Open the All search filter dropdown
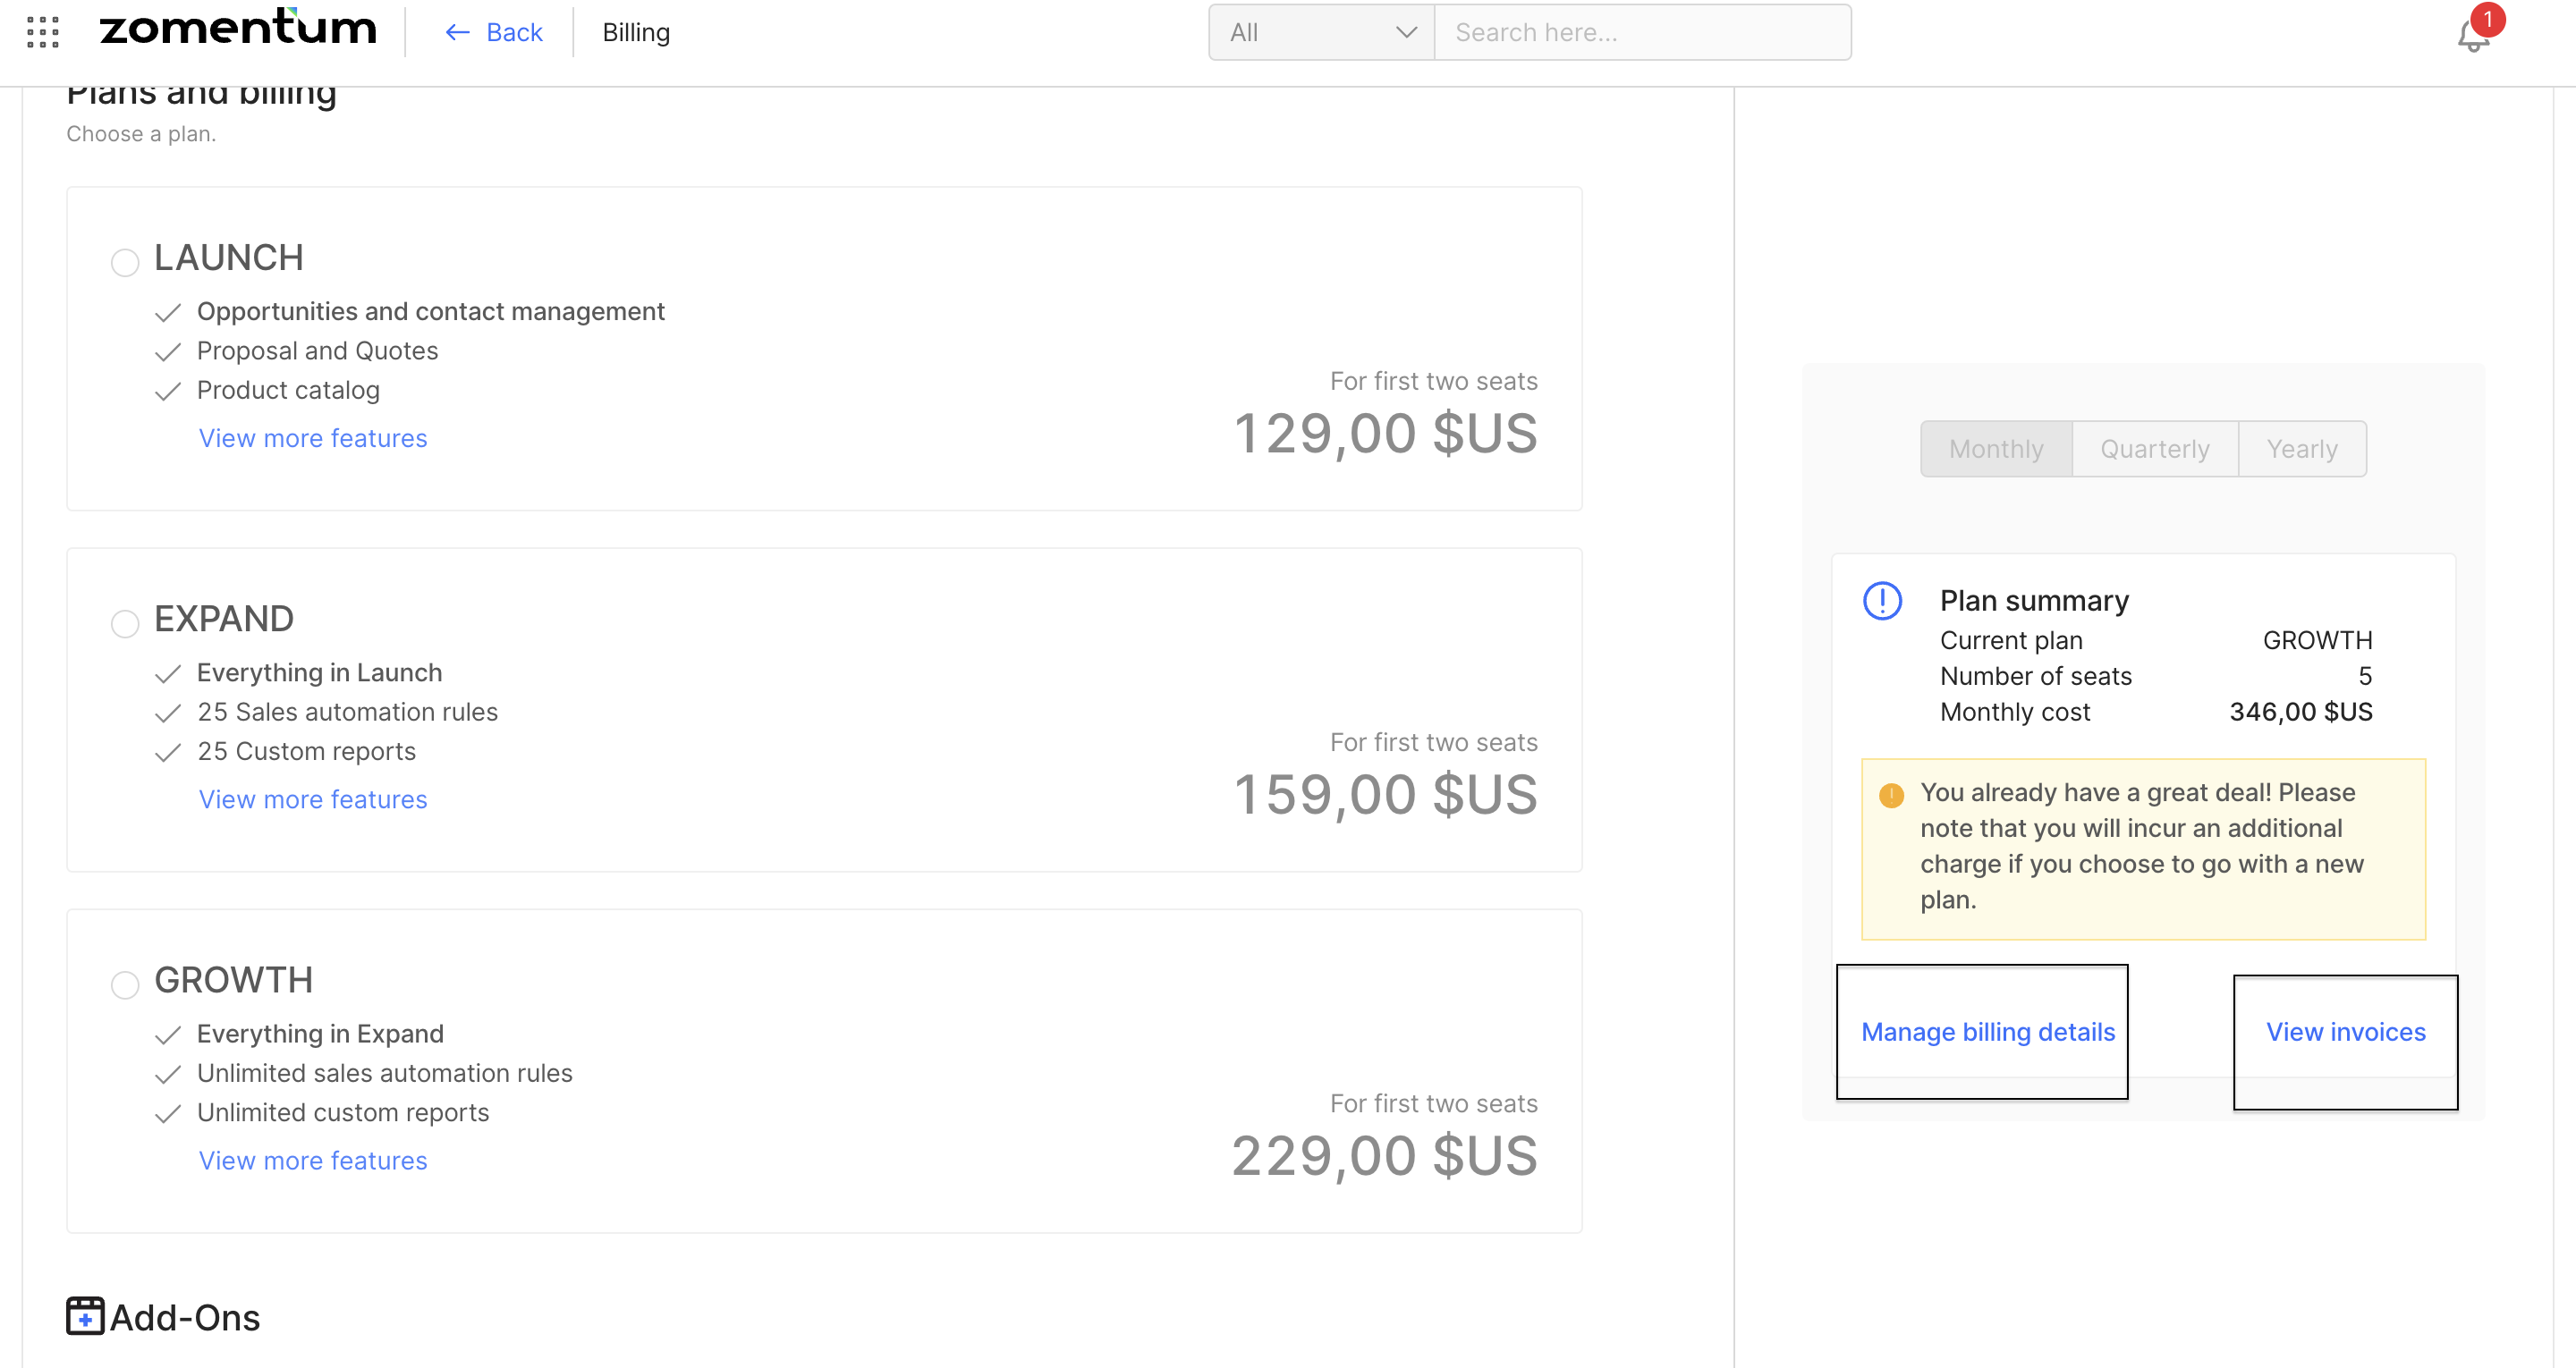Screen dimensions: 2576x1368 (x=1321, y=33)
